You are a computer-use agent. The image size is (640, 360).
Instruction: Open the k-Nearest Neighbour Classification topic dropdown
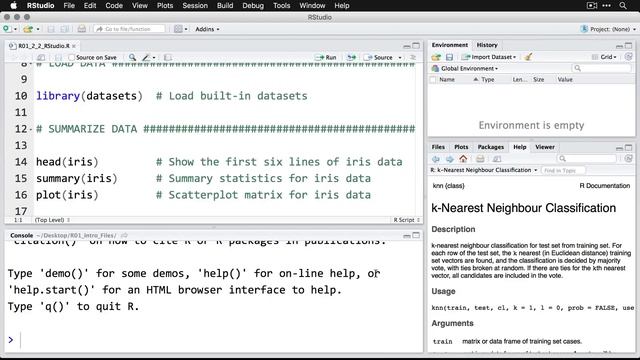coord(484,170)
